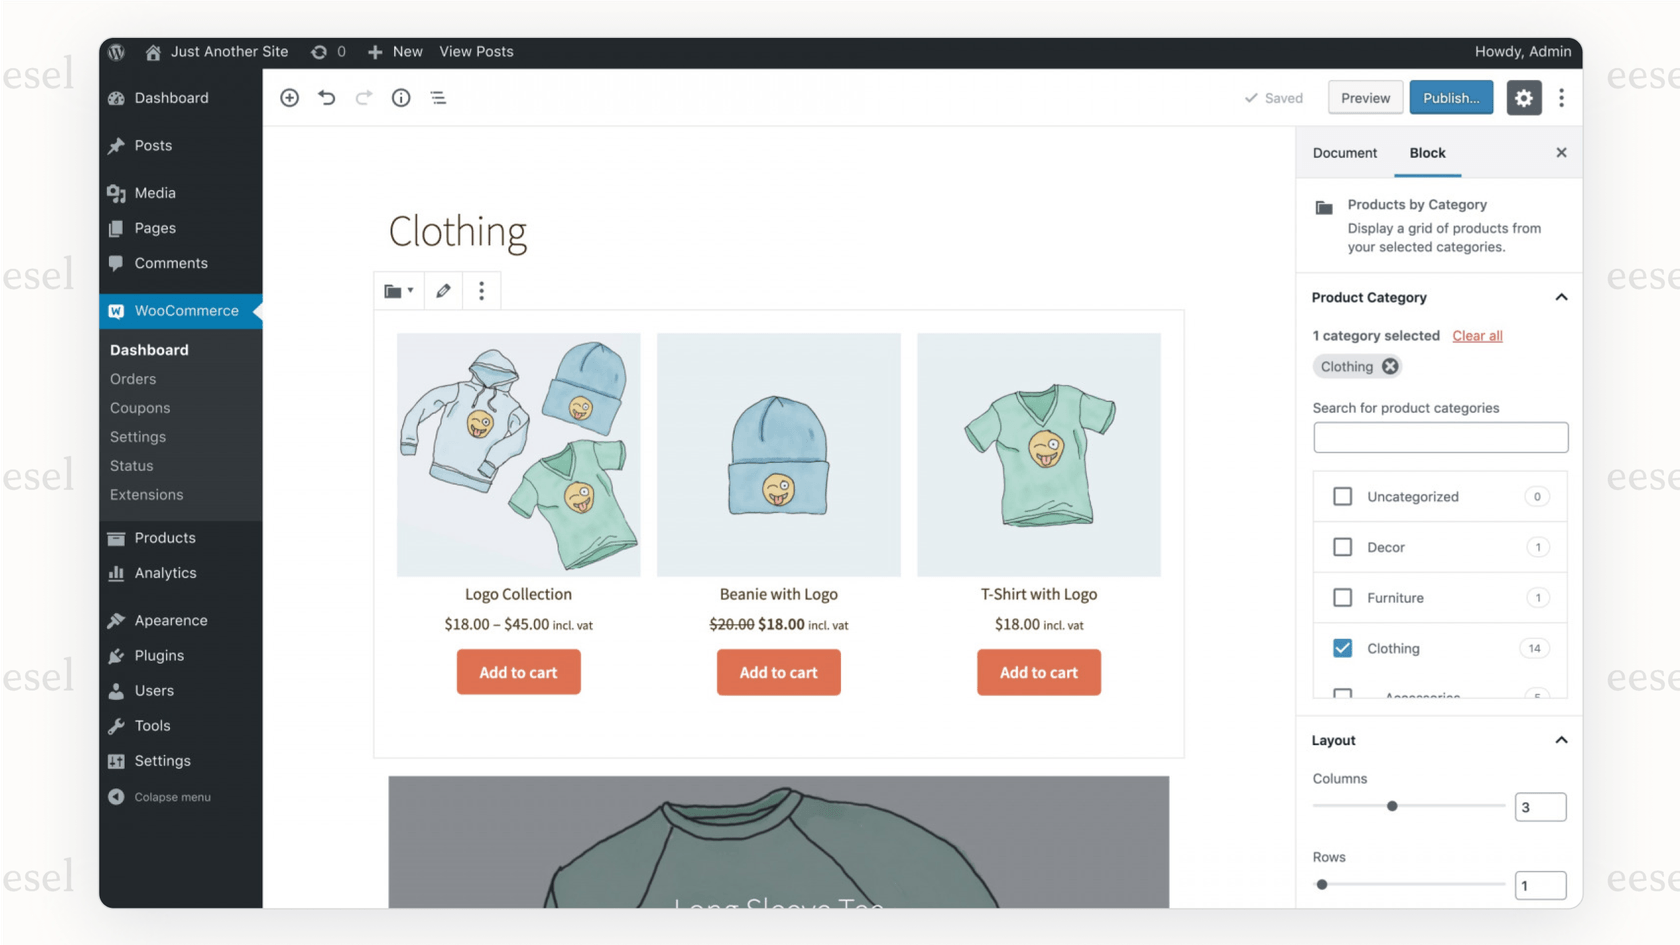Collapse the Layout panel
Image resolution: width=1680 pixels, height=945 pixels.
click(x=1561, y=740)
